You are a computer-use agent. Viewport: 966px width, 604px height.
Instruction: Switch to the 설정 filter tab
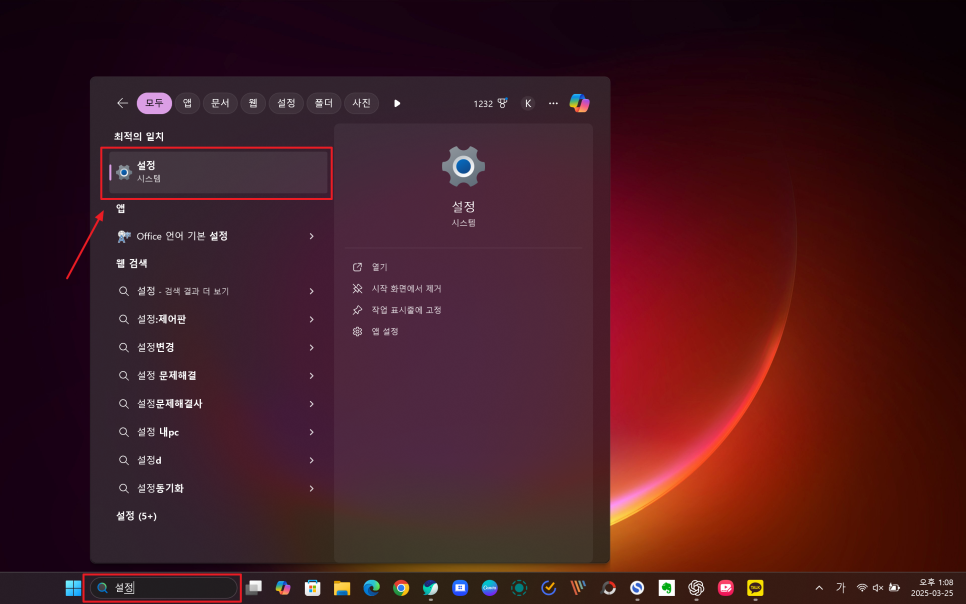(286, 103)
